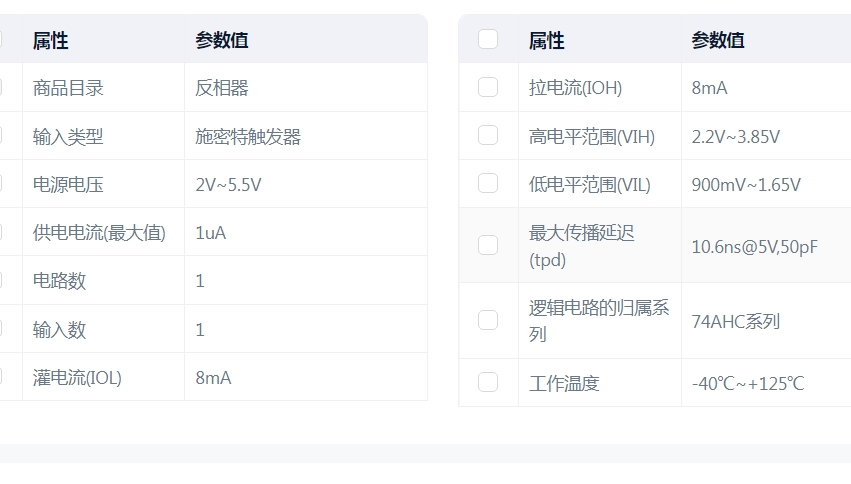851x484 pixels.
Task: Check the 最大传播延迟(tpd) row checkbox
Action: click(488, 245)
